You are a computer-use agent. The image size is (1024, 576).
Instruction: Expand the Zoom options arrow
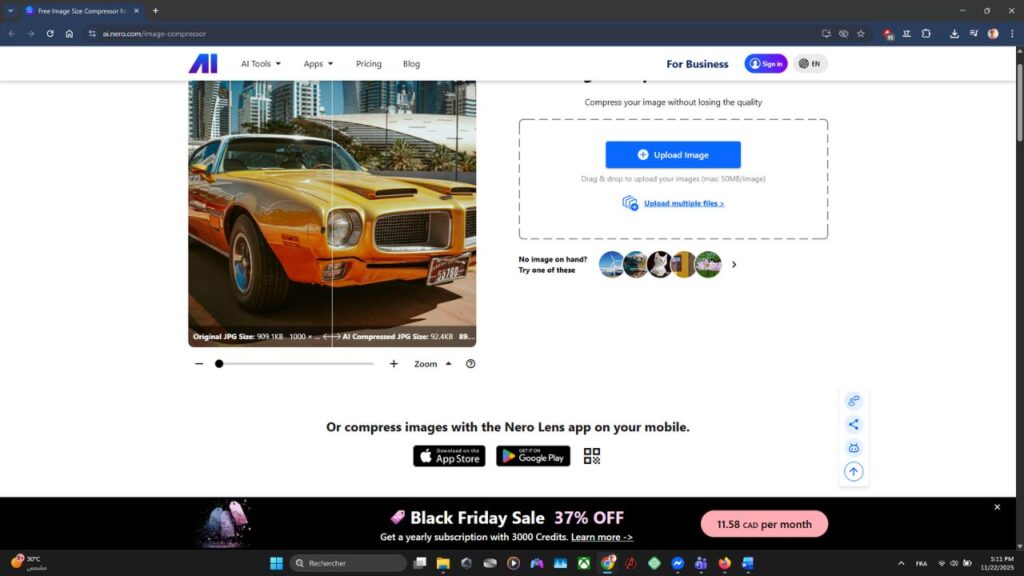pos(448,364)
